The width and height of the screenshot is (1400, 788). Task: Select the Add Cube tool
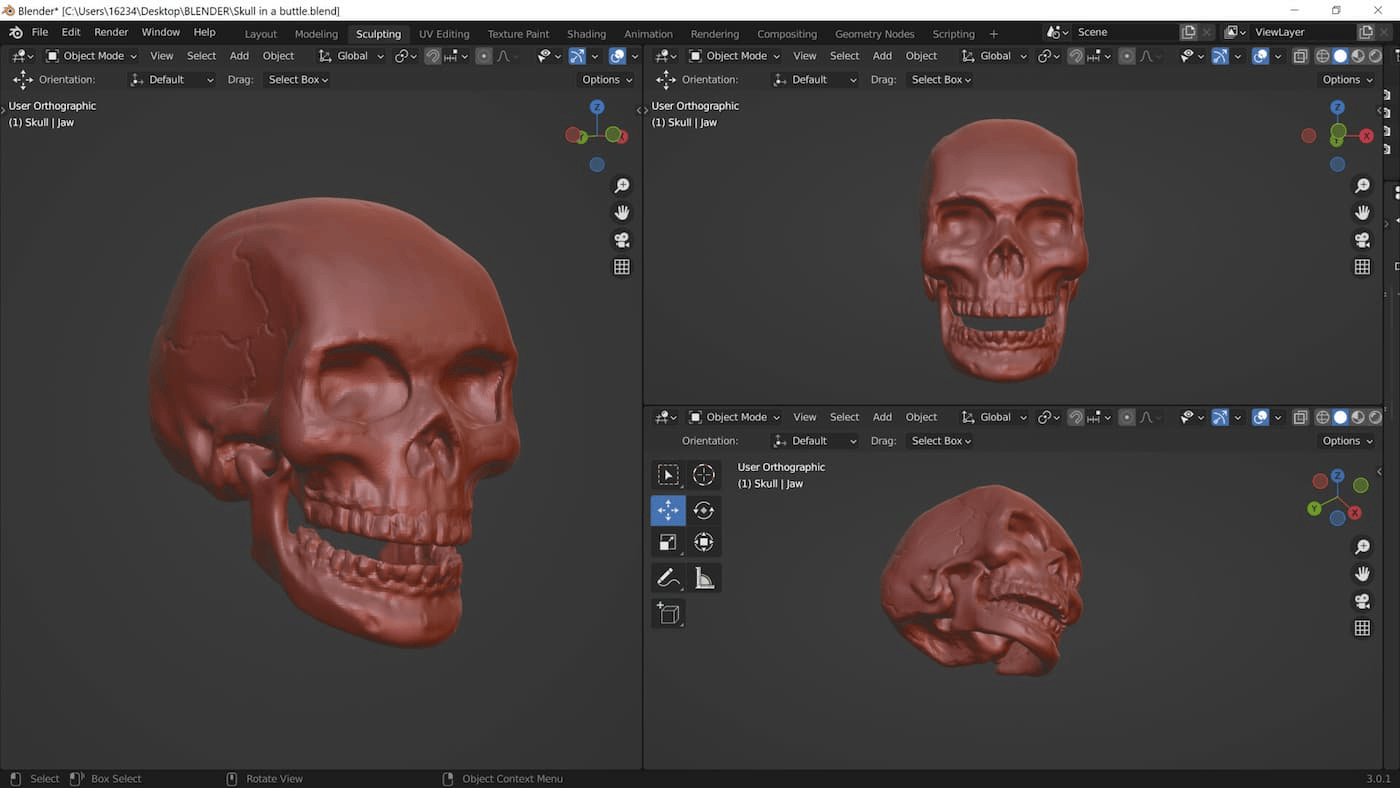coord(668,613)
